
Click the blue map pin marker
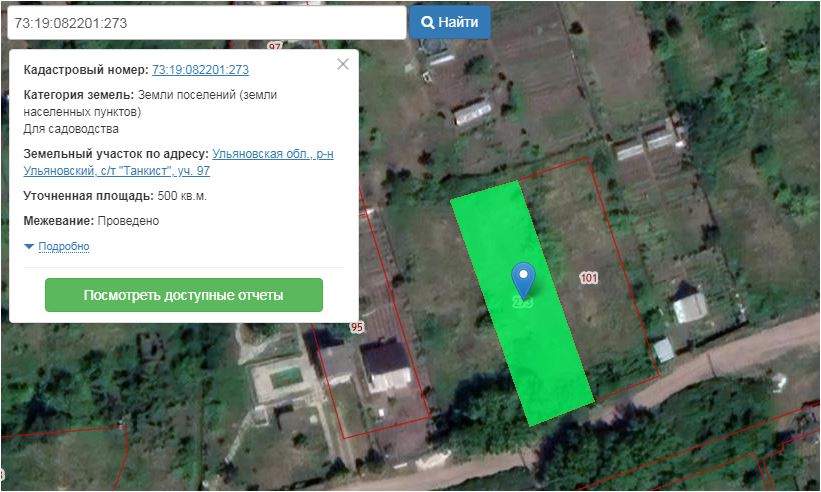click(x=522, y=278)
